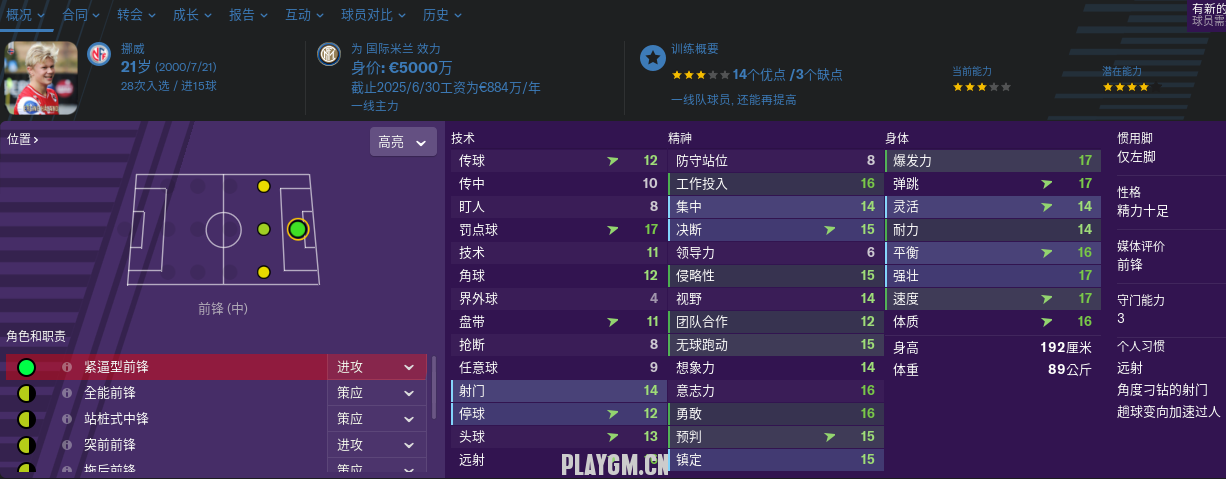Select the top yellow position dot on pitch
Image resolution: width=1226 pixels, height=479 pixels.
point(263,186)
